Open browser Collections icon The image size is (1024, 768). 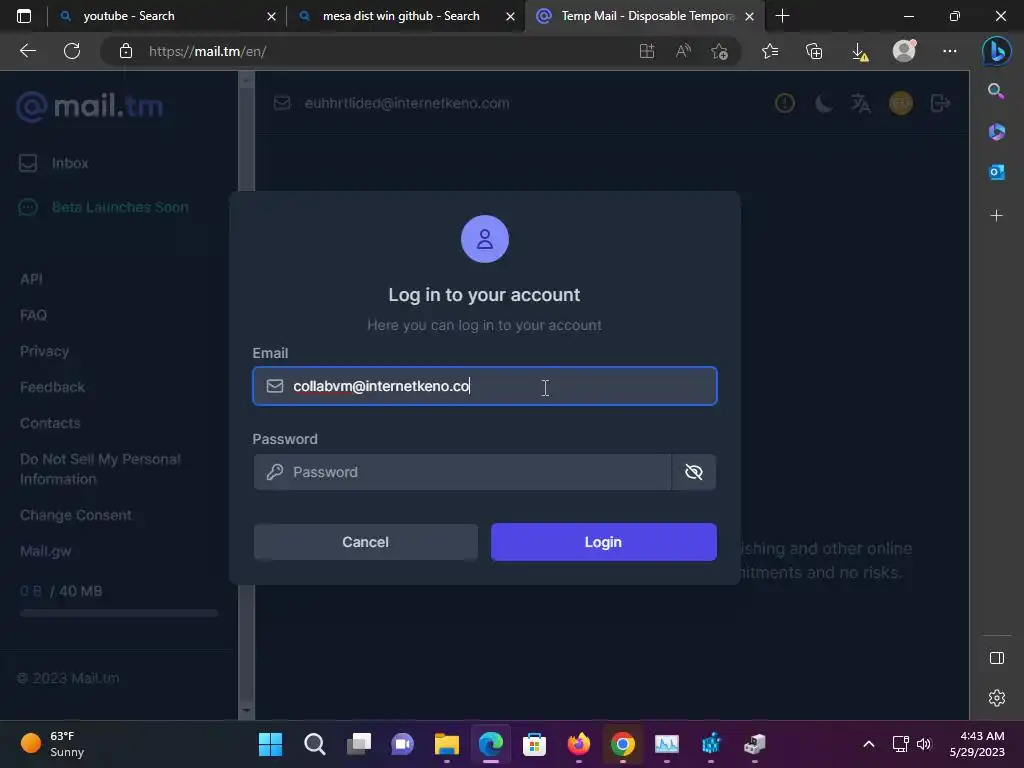tap(814, 51)
